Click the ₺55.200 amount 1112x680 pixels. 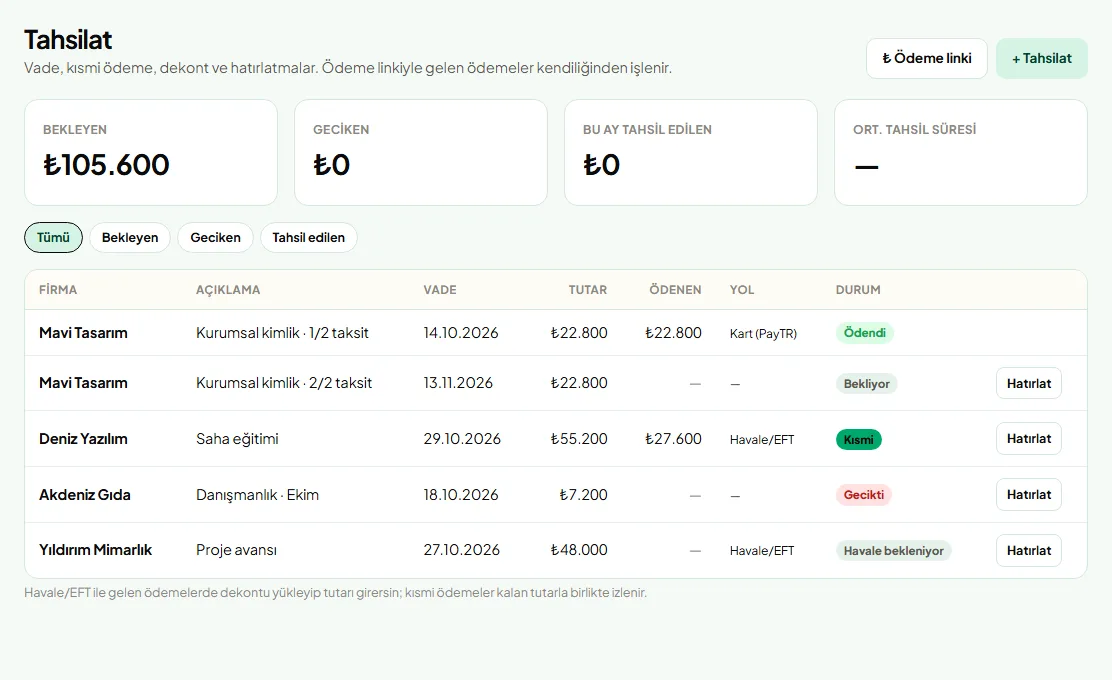point(579,439)
